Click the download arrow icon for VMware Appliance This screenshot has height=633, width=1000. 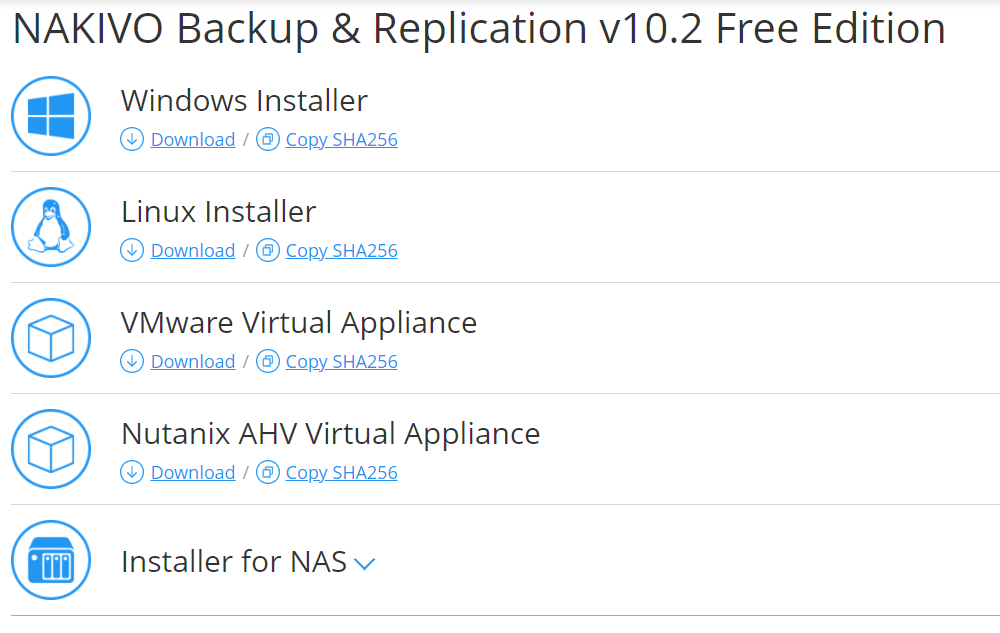point(132,361)
